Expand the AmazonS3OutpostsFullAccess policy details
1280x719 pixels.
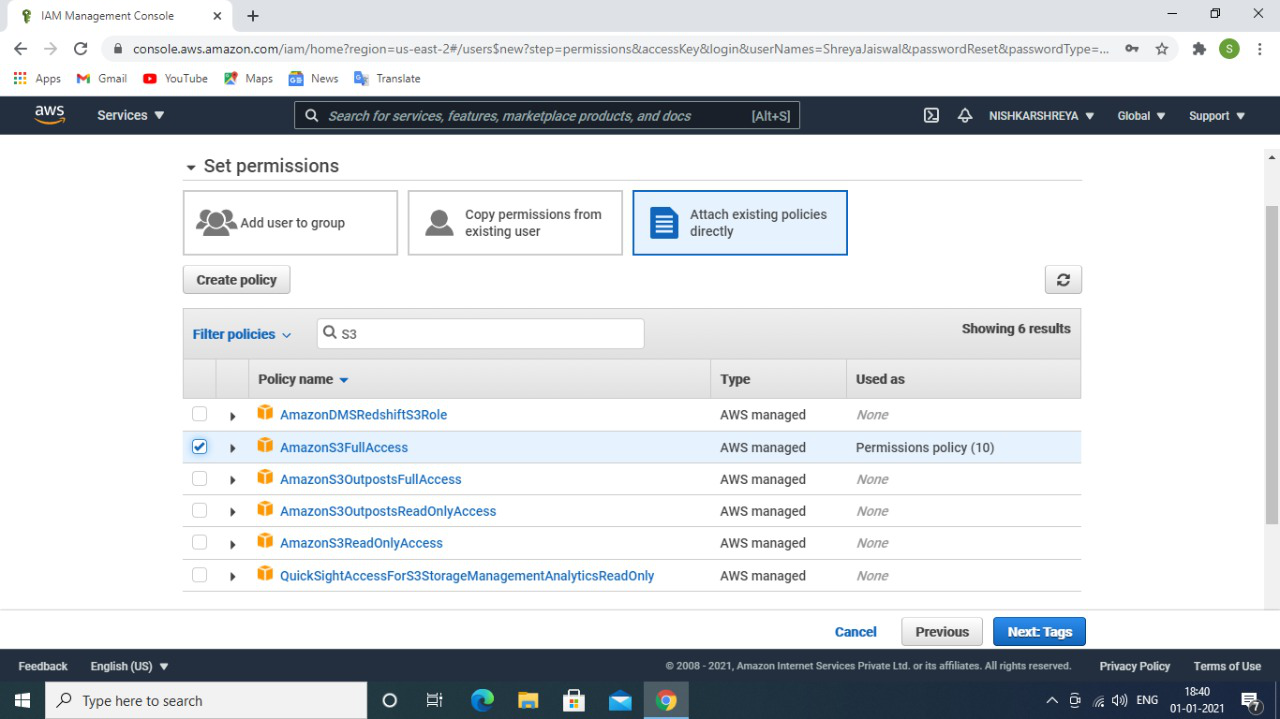(x=233, y=480)
